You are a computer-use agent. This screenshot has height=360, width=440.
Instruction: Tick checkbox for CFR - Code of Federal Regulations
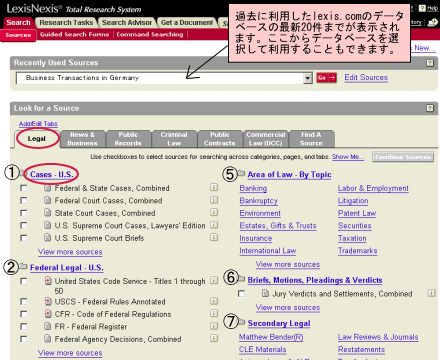click(24, 314)
